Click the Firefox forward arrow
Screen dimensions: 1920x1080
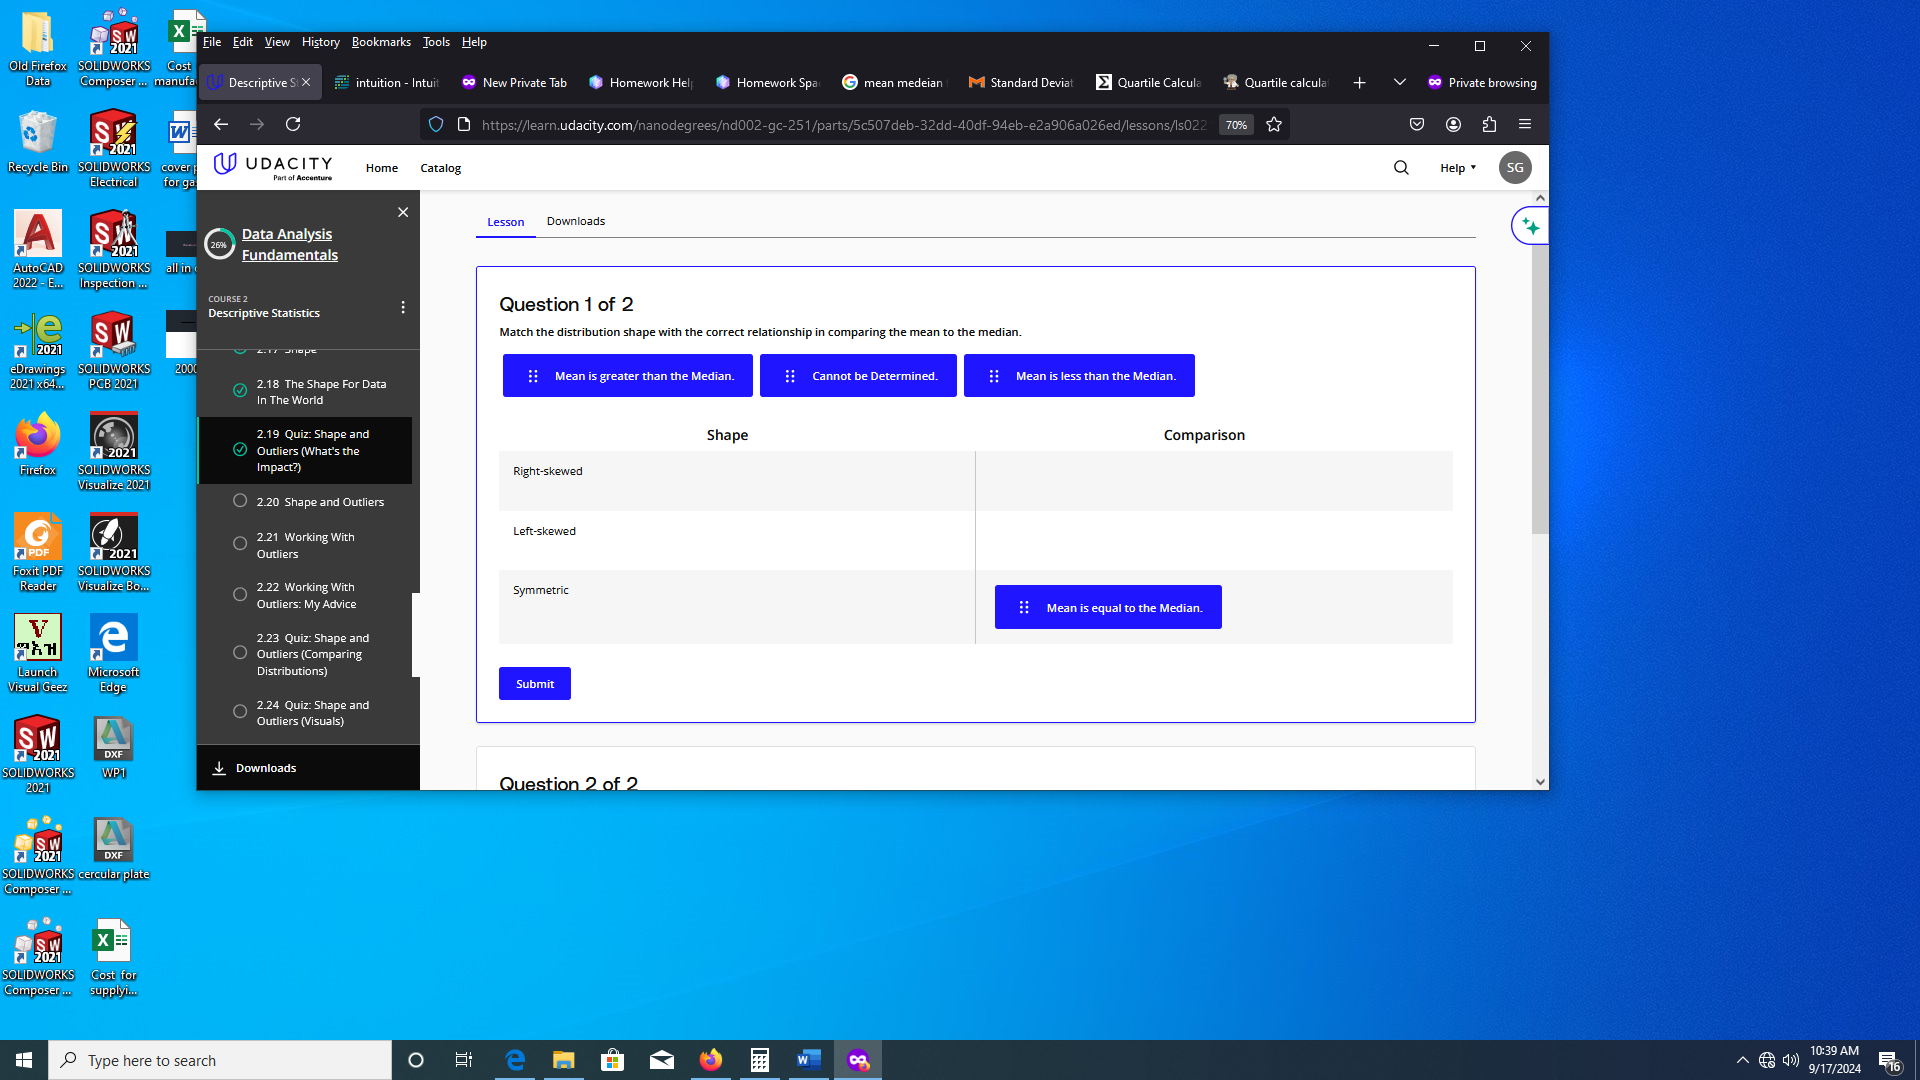tap(257, 124)
